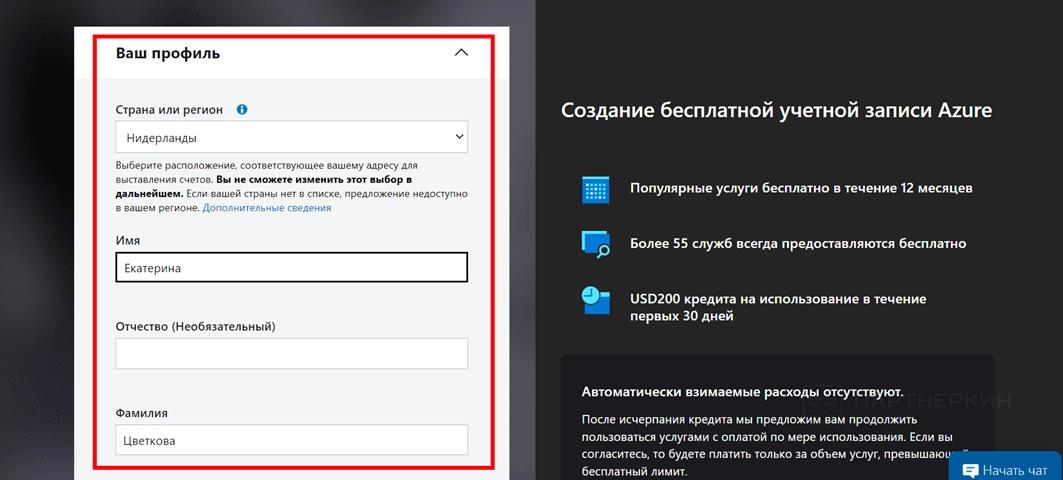
Task: Click the calendar icon beside popular services
Action: (596, 189)
